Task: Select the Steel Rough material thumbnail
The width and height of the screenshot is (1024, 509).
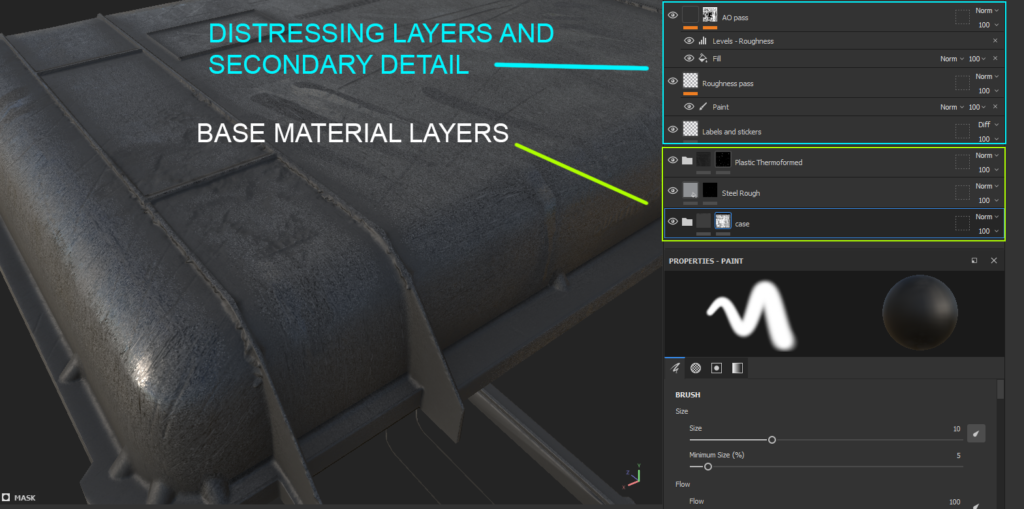Action: [690, 191]
